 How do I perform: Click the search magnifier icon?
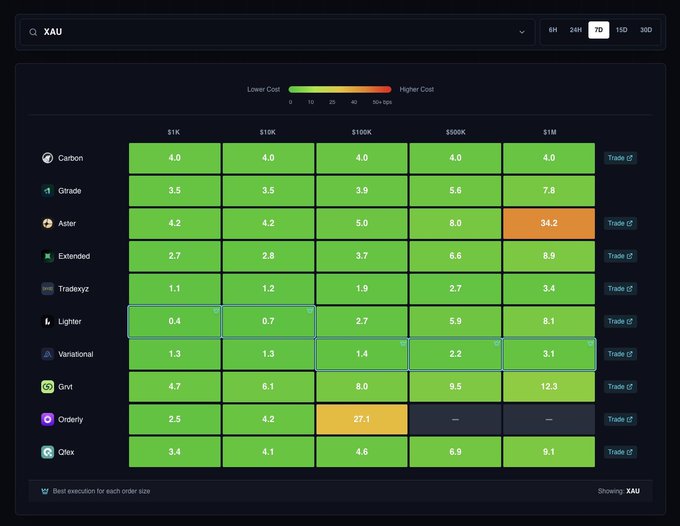pyautogui.click(x=33, y=32)
